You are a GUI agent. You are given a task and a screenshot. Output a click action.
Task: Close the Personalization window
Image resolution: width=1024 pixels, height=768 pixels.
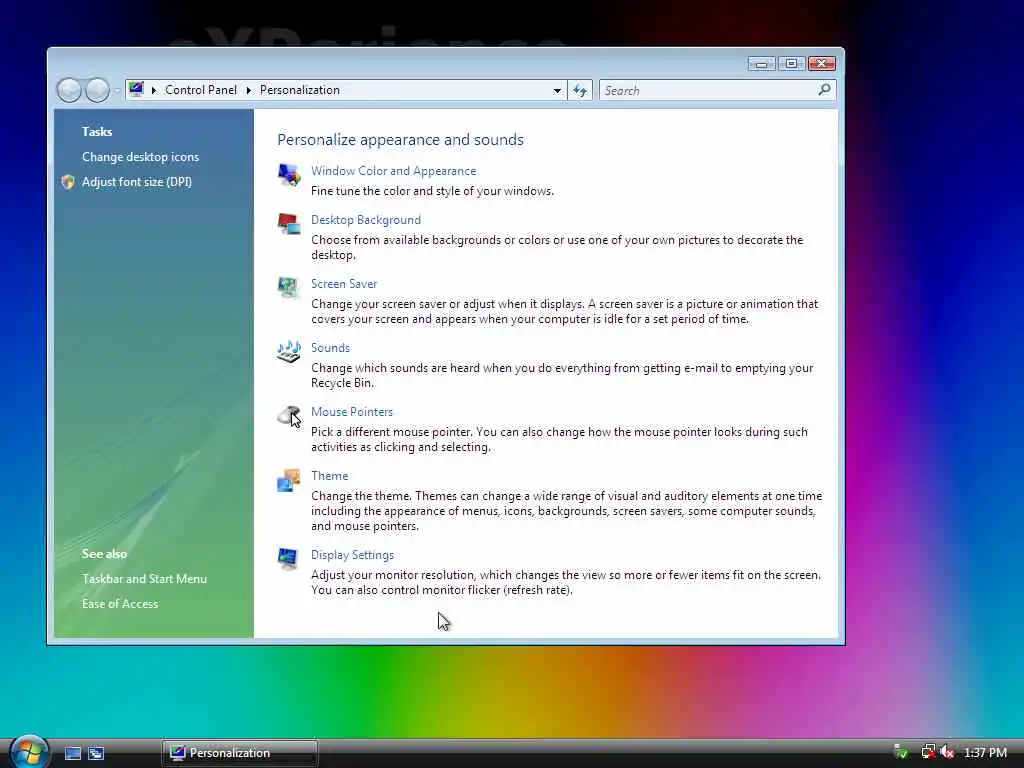[x=822, y=63]
